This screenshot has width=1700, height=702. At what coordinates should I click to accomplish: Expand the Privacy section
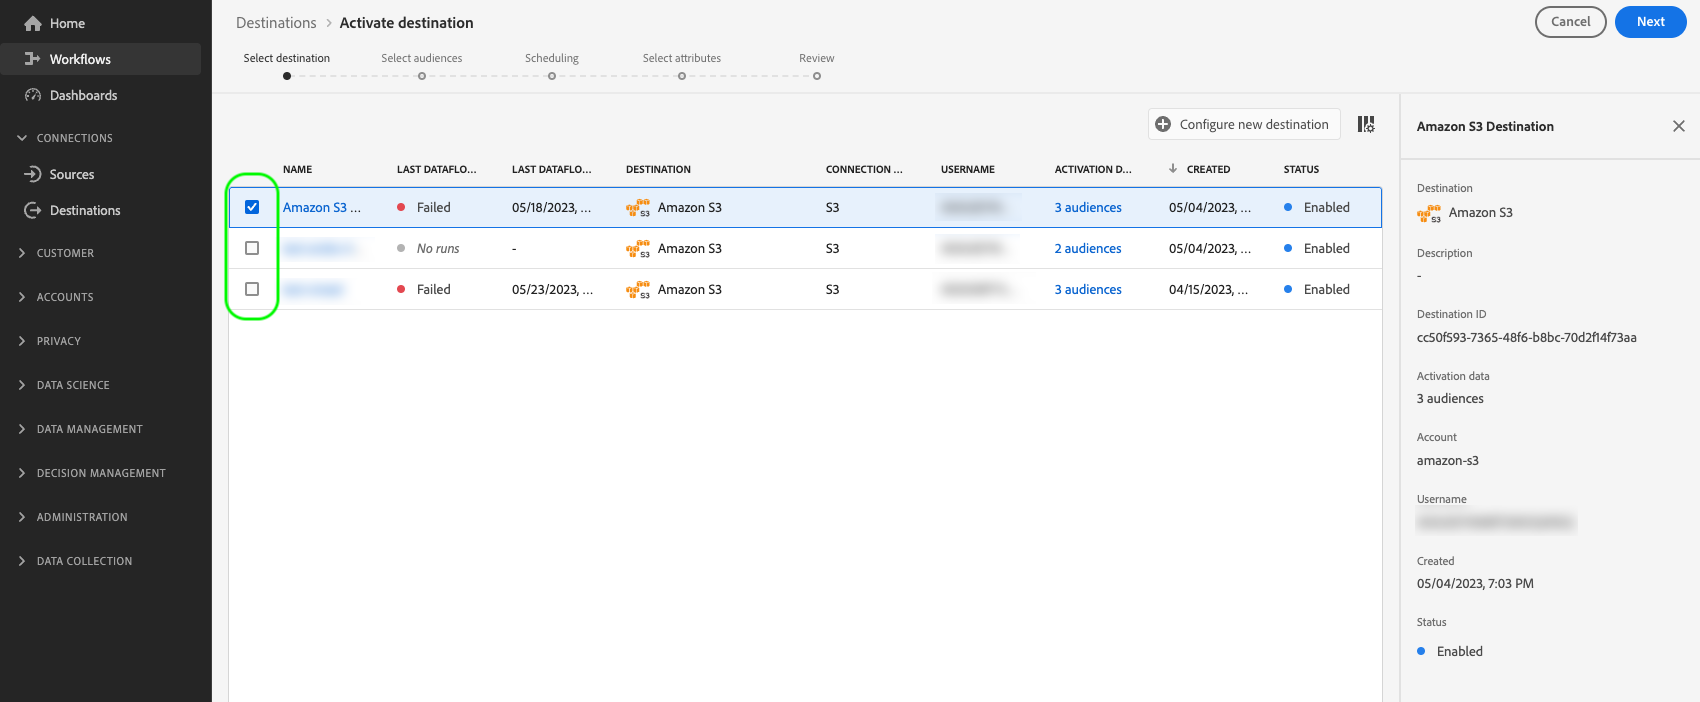click(x=22, y=341)
